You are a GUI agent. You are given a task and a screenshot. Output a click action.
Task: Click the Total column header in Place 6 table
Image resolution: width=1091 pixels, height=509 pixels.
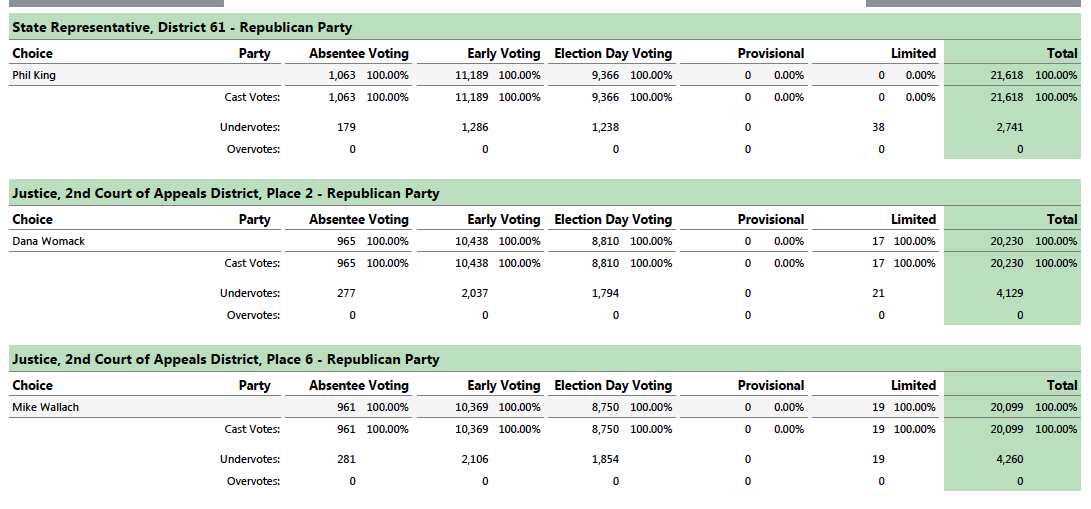pos(1062,386)
